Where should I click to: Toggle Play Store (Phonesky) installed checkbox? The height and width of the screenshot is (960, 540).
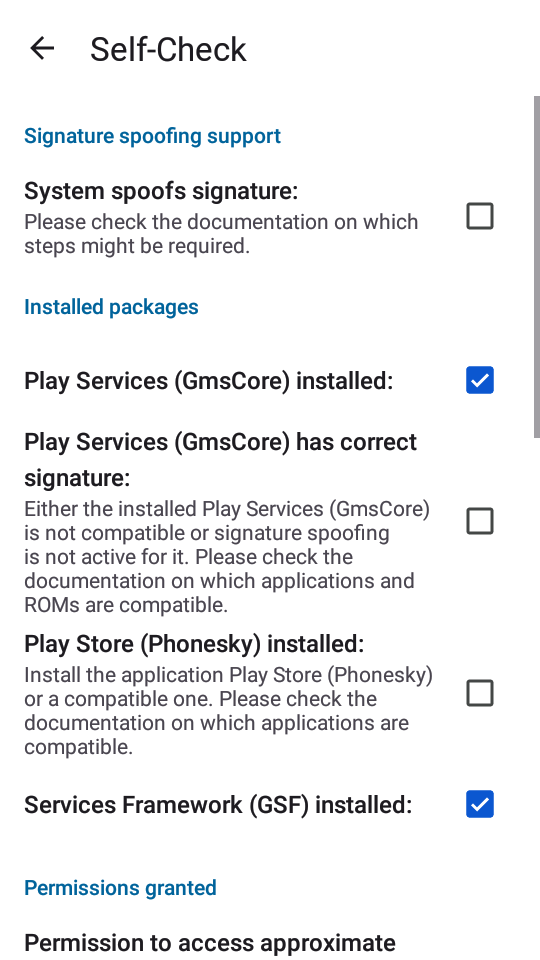click(x=479, y=693)
